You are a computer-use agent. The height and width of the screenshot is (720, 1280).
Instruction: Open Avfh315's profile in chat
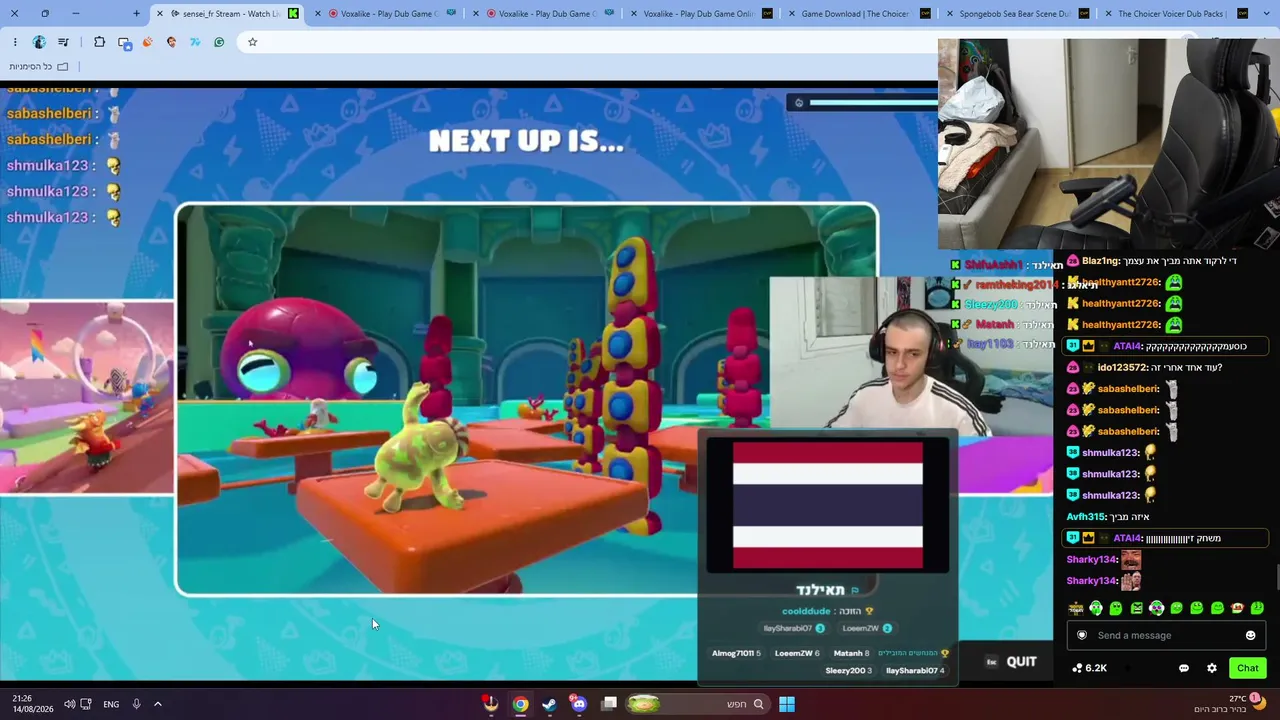(1086, 517)
